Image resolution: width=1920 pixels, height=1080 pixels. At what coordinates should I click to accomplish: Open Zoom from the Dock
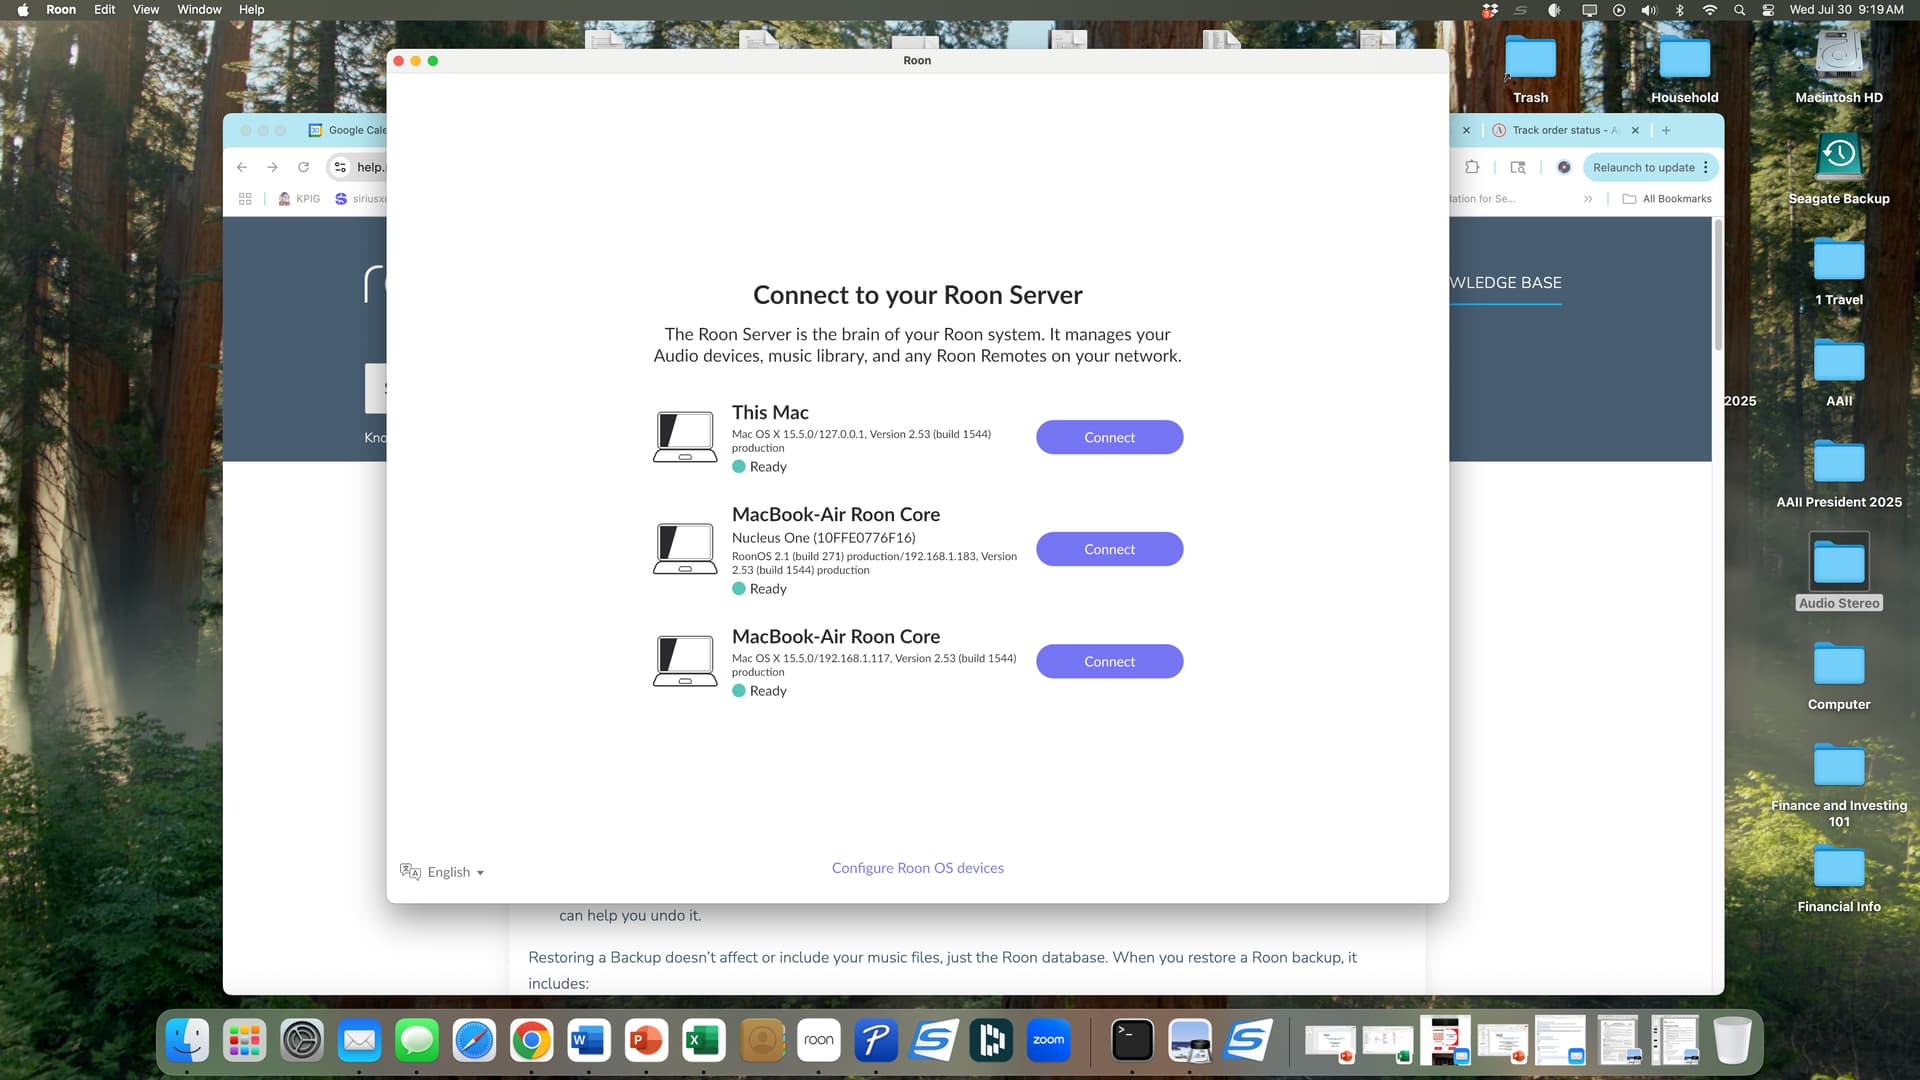tap(1048, 1041)
